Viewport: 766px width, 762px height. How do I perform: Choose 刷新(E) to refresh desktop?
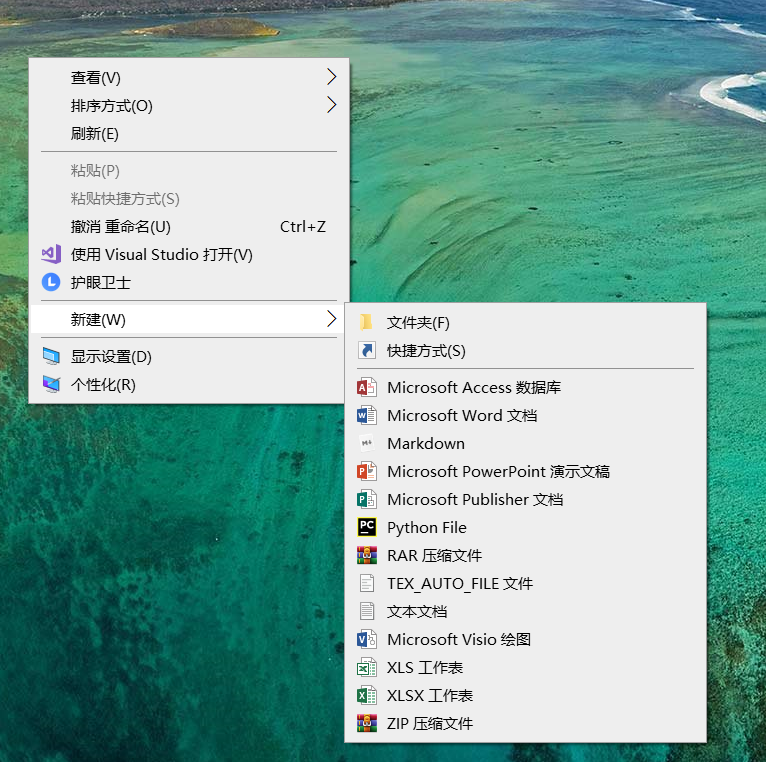pyautogui.click(x=189, y=133)
